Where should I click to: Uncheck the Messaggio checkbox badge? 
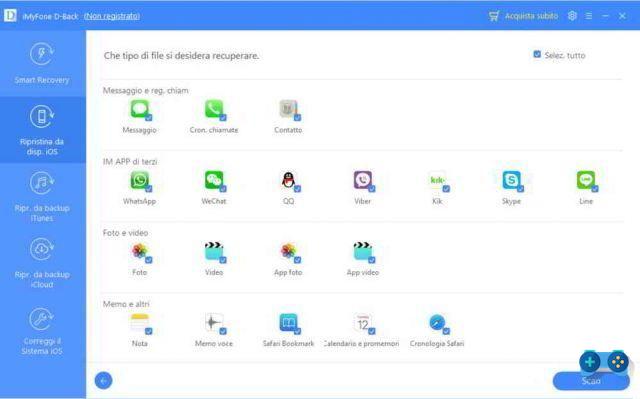pos(149,117)
